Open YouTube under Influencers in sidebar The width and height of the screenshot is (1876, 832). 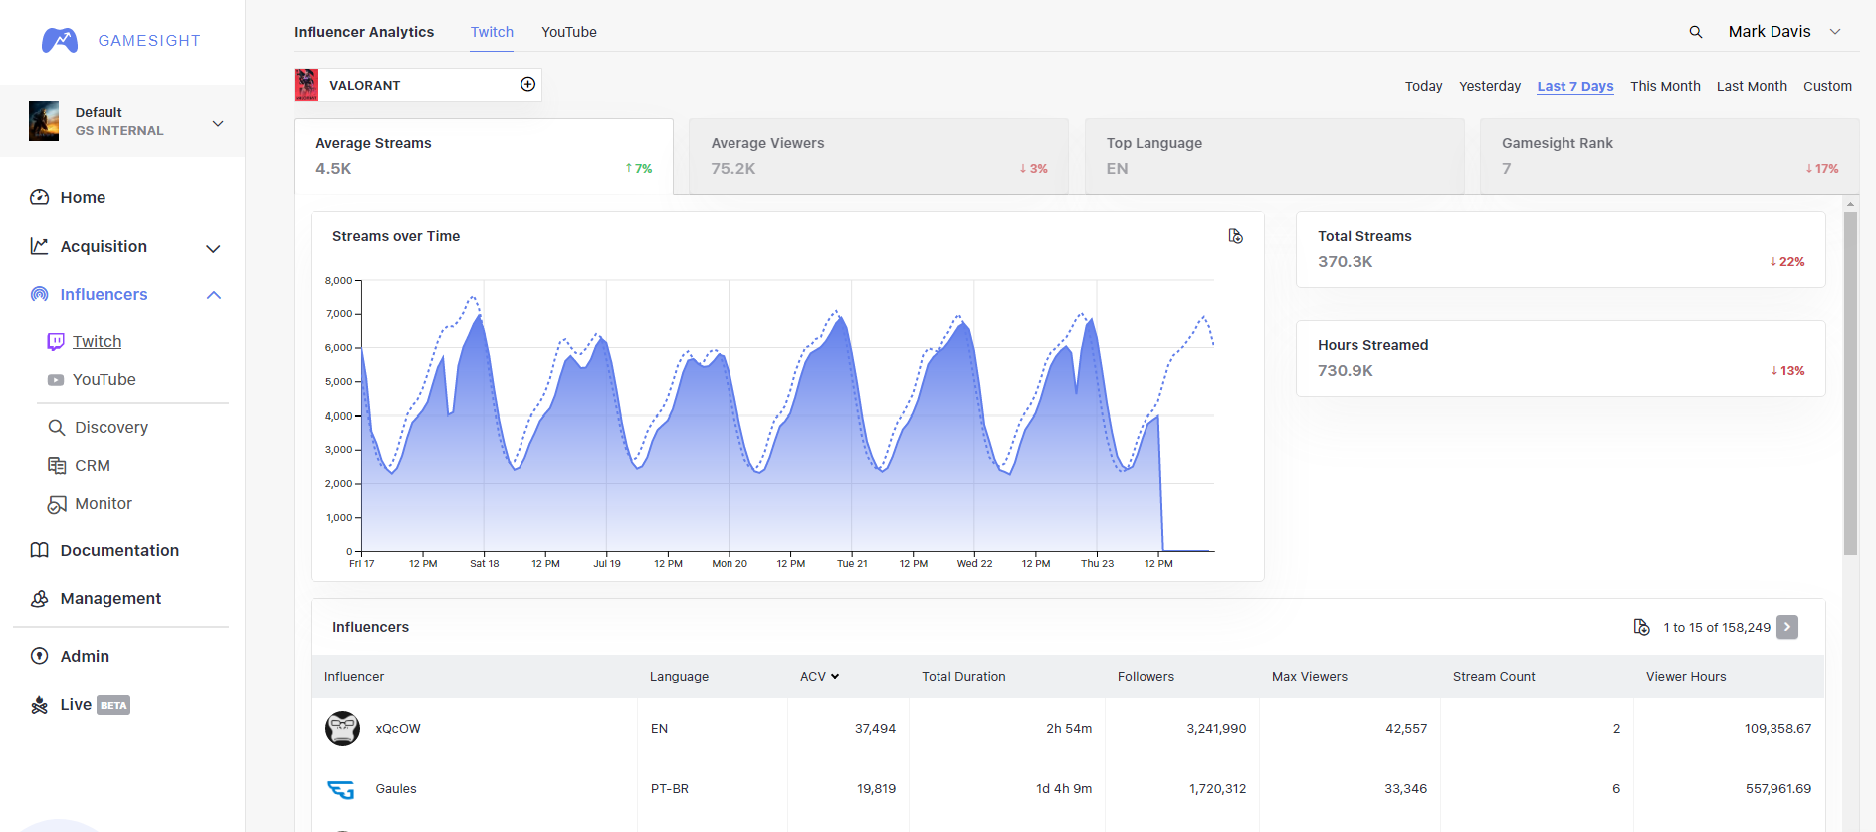(104, 379)
